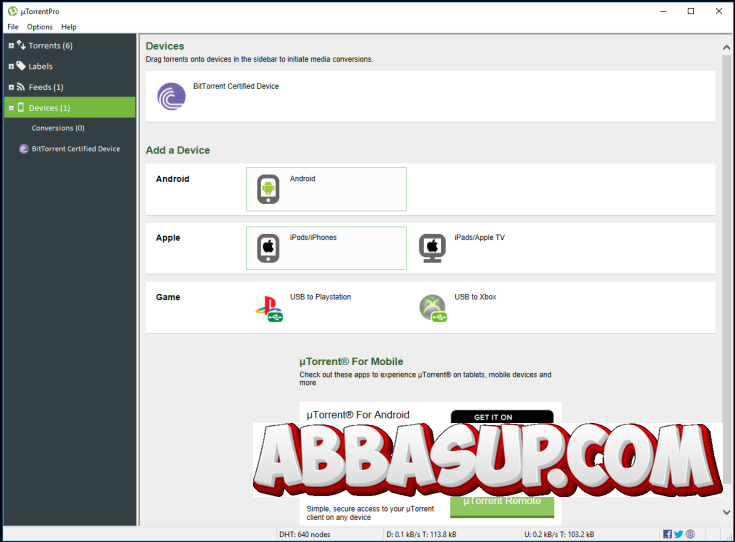This screenshot has width=735, height=542.
Task: Click BitTorrent Certified Device label in main panel
Action: pyautogui.click(x=236, y=86)
